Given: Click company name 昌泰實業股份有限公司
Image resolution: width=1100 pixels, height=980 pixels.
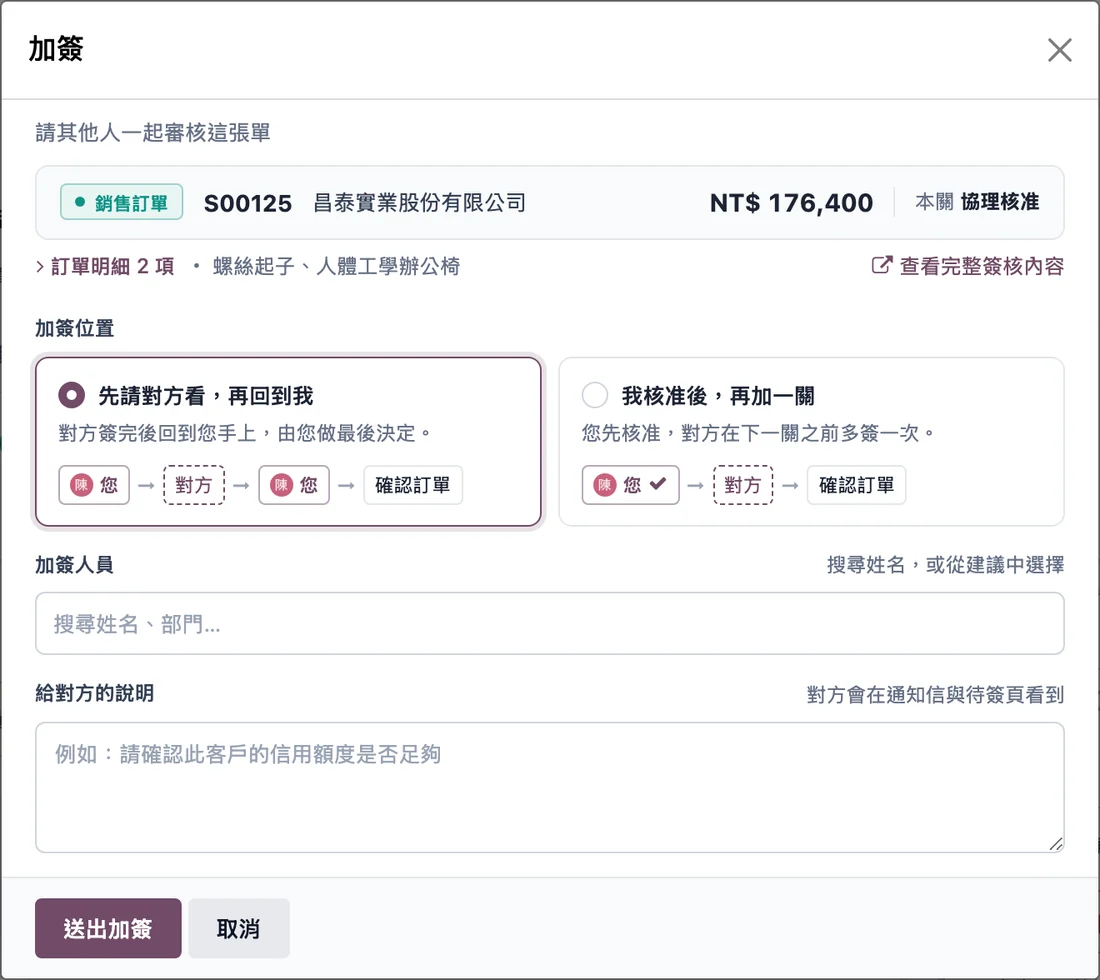Looking at the screenshot, I should 420,203.
